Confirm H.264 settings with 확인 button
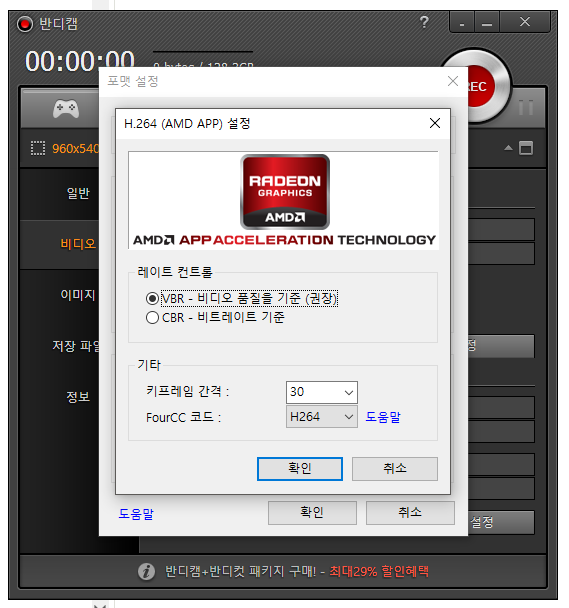Image resolution: width=569 pixels, height=608 pixels. tap(300, 469)
